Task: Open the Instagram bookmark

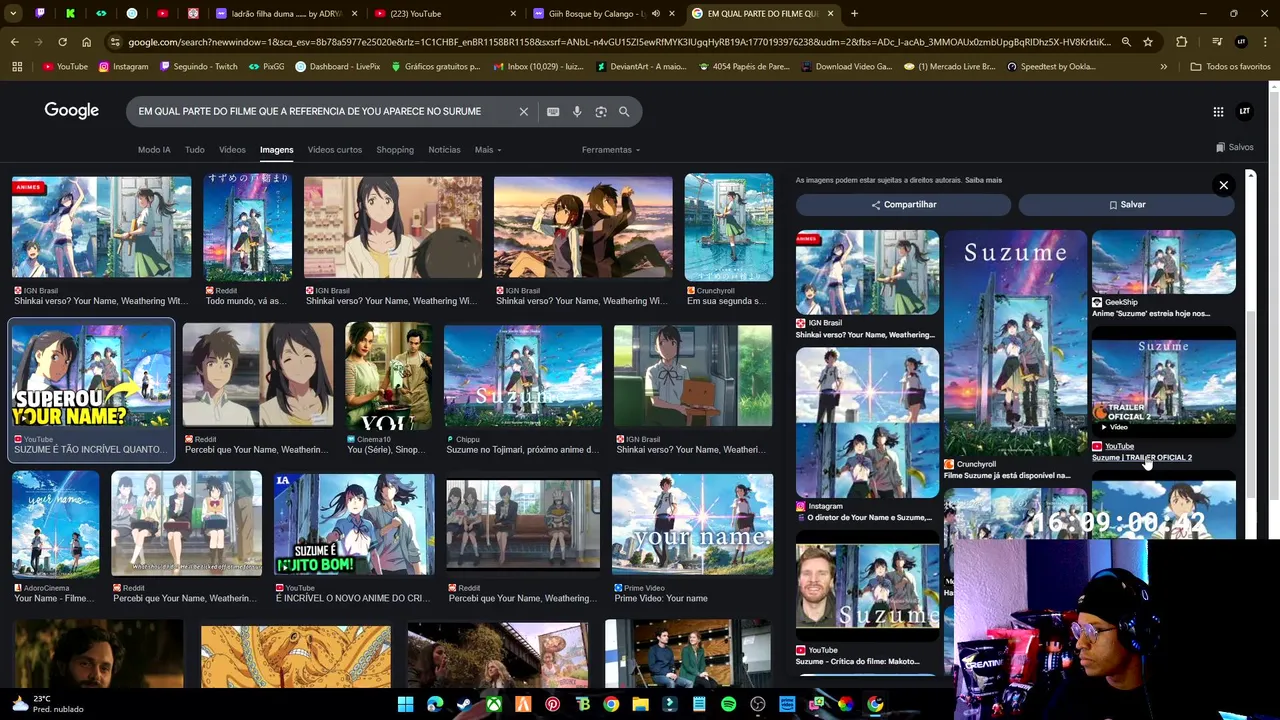Action: [x=123, y=67]
